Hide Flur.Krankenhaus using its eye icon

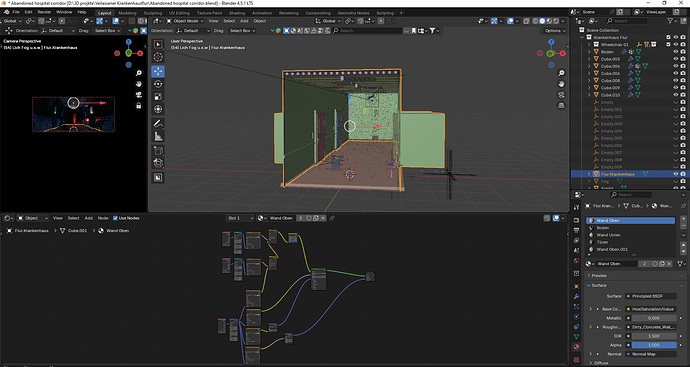click(675, 174)
